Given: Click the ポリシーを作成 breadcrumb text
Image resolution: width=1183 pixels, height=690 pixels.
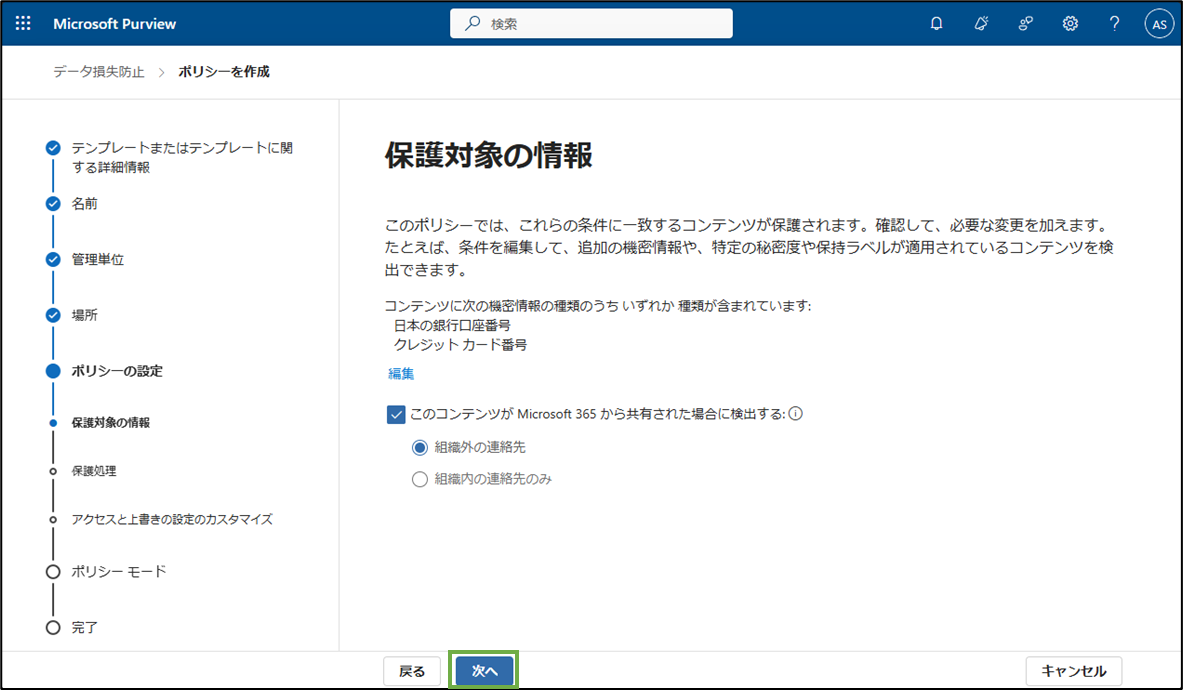Looking at the screenshot, I should pos(224,72).
